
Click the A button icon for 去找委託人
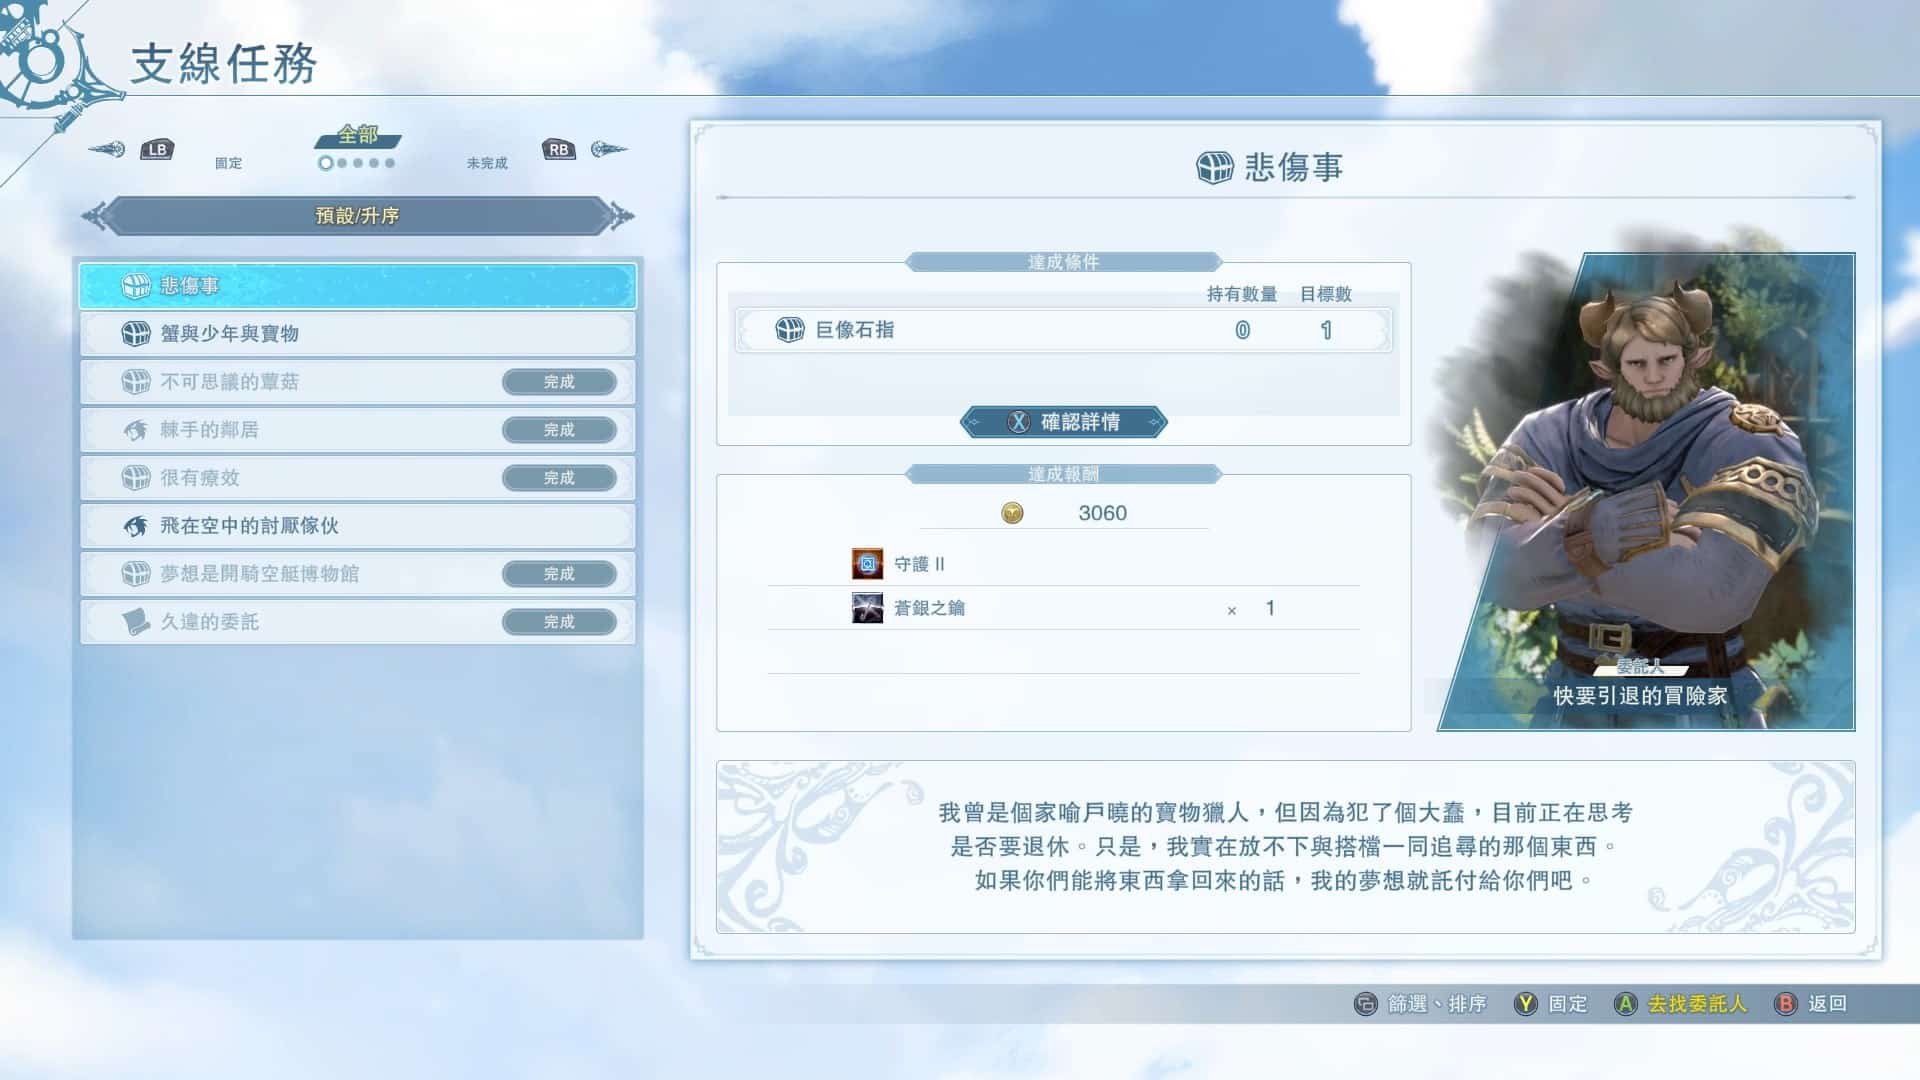coord(1625,1004)
